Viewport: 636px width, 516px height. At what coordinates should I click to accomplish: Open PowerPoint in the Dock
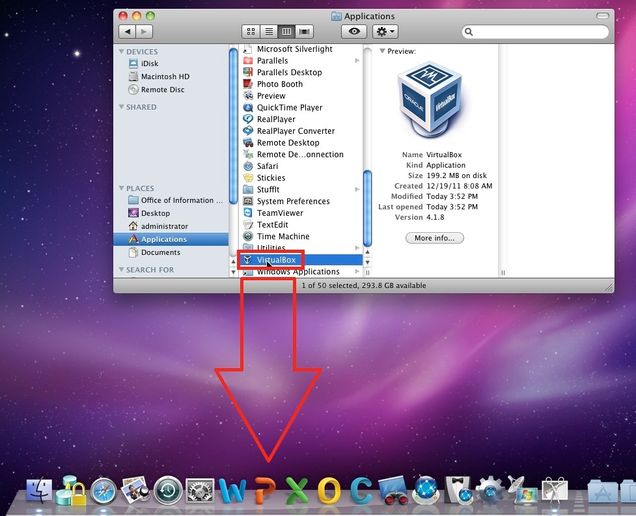265,490
